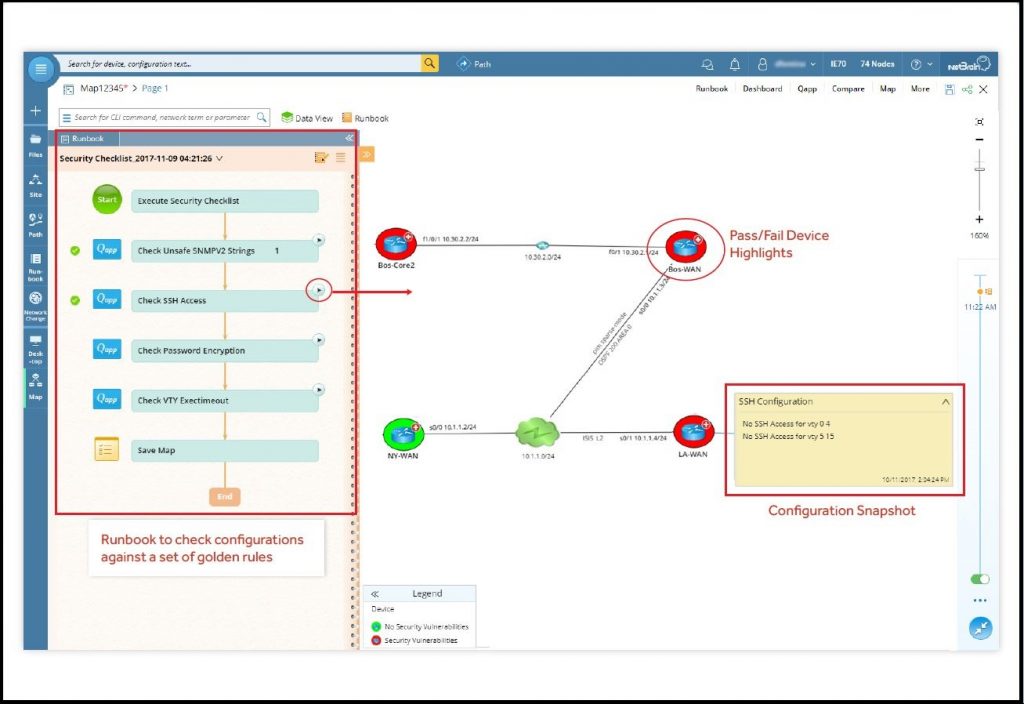The height and width of the screenshot is (704, 1024).
Task: Open the Qapp menu
Action: coord(807,89)
